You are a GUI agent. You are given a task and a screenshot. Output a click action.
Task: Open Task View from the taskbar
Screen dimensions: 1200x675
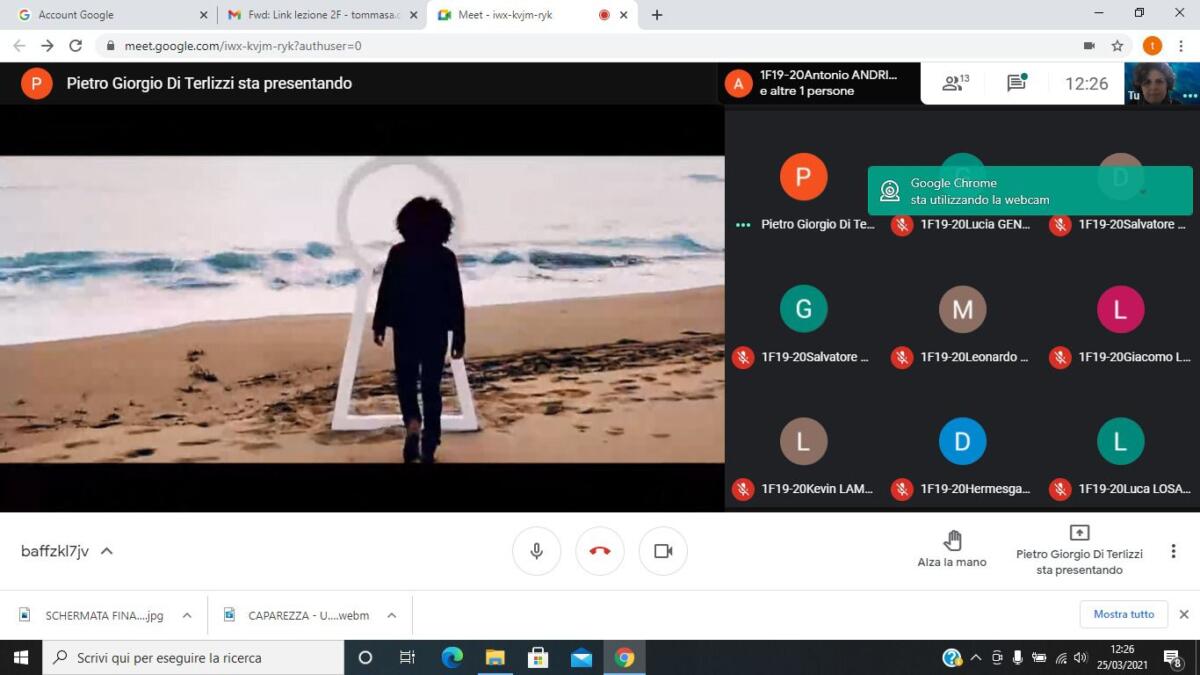[407, 657]
